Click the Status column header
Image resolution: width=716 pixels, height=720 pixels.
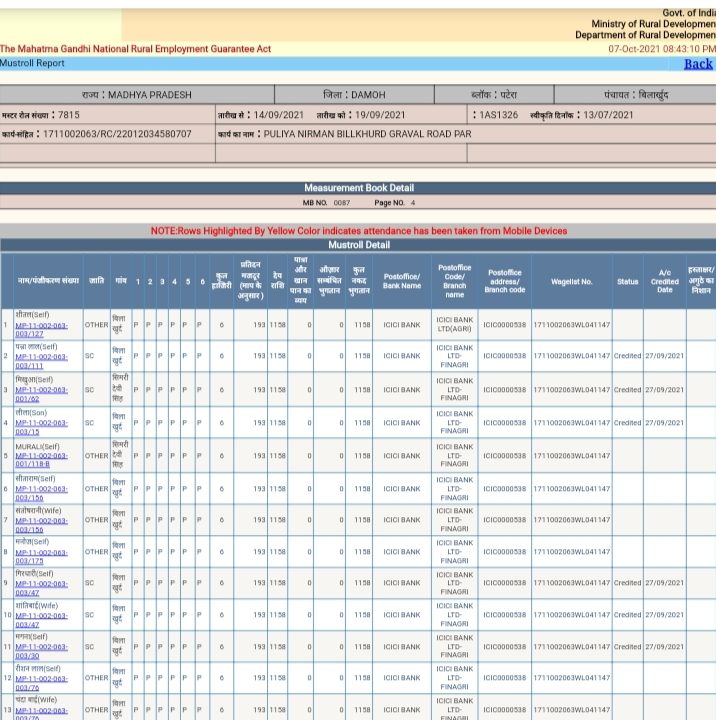click(x=627, y=281)
